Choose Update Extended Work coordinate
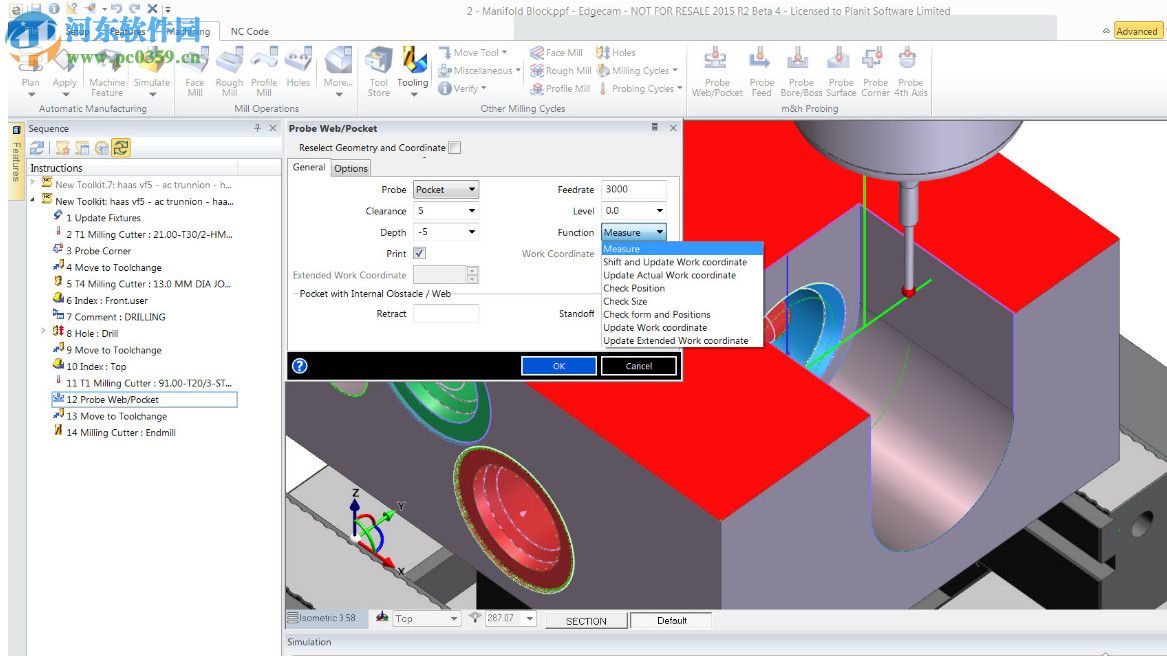Image resolution: width=1167 pixels, height=656 pixels. pos(676,340)
